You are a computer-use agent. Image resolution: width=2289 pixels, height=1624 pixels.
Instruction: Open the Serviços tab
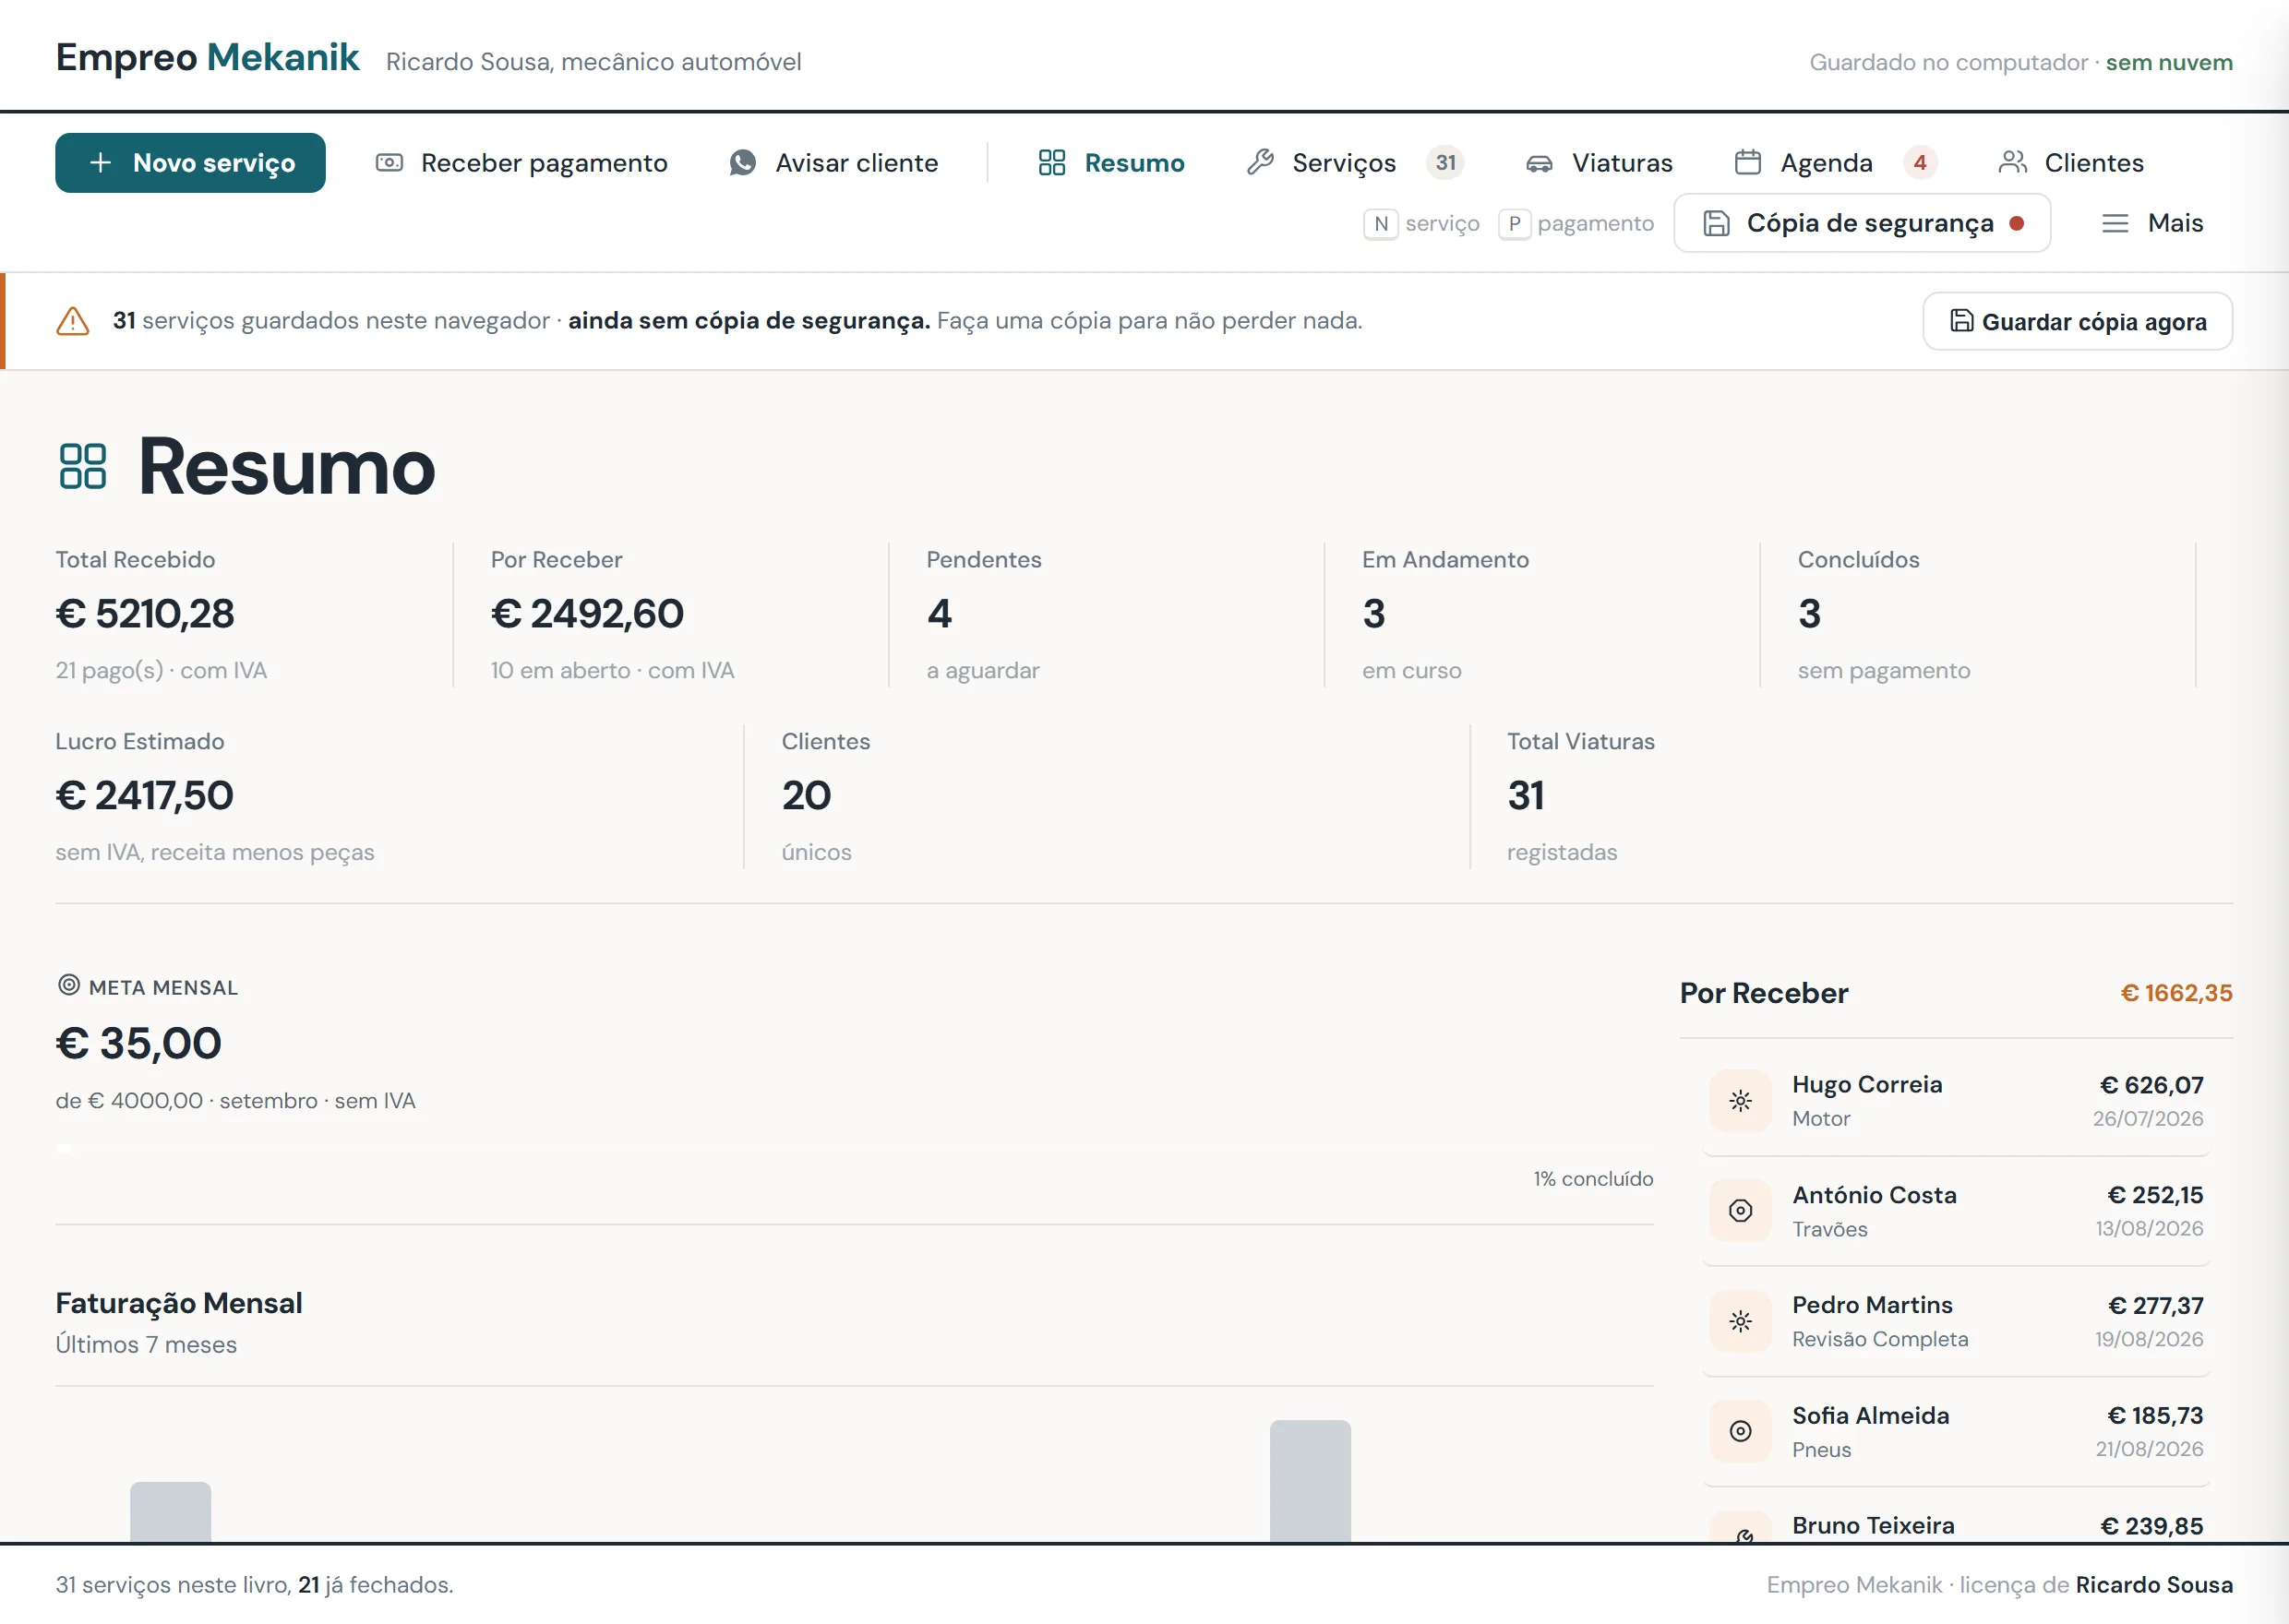(1355, 162)
